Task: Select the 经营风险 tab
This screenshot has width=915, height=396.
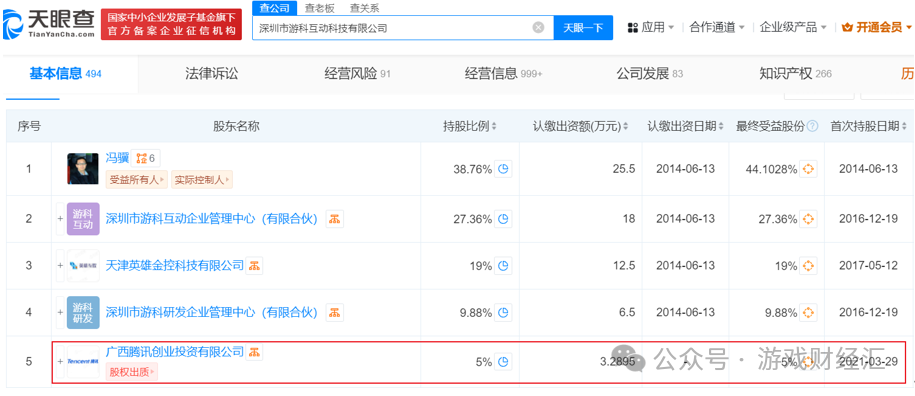Action: pyautogui.click(x=357, y=74)
